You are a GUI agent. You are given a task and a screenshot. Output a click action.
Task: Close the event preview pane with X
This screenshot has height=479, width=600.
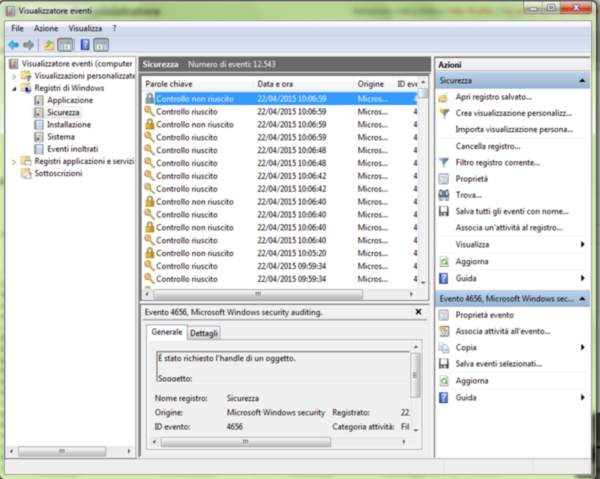pyautogui.click(x=419, y=312)
